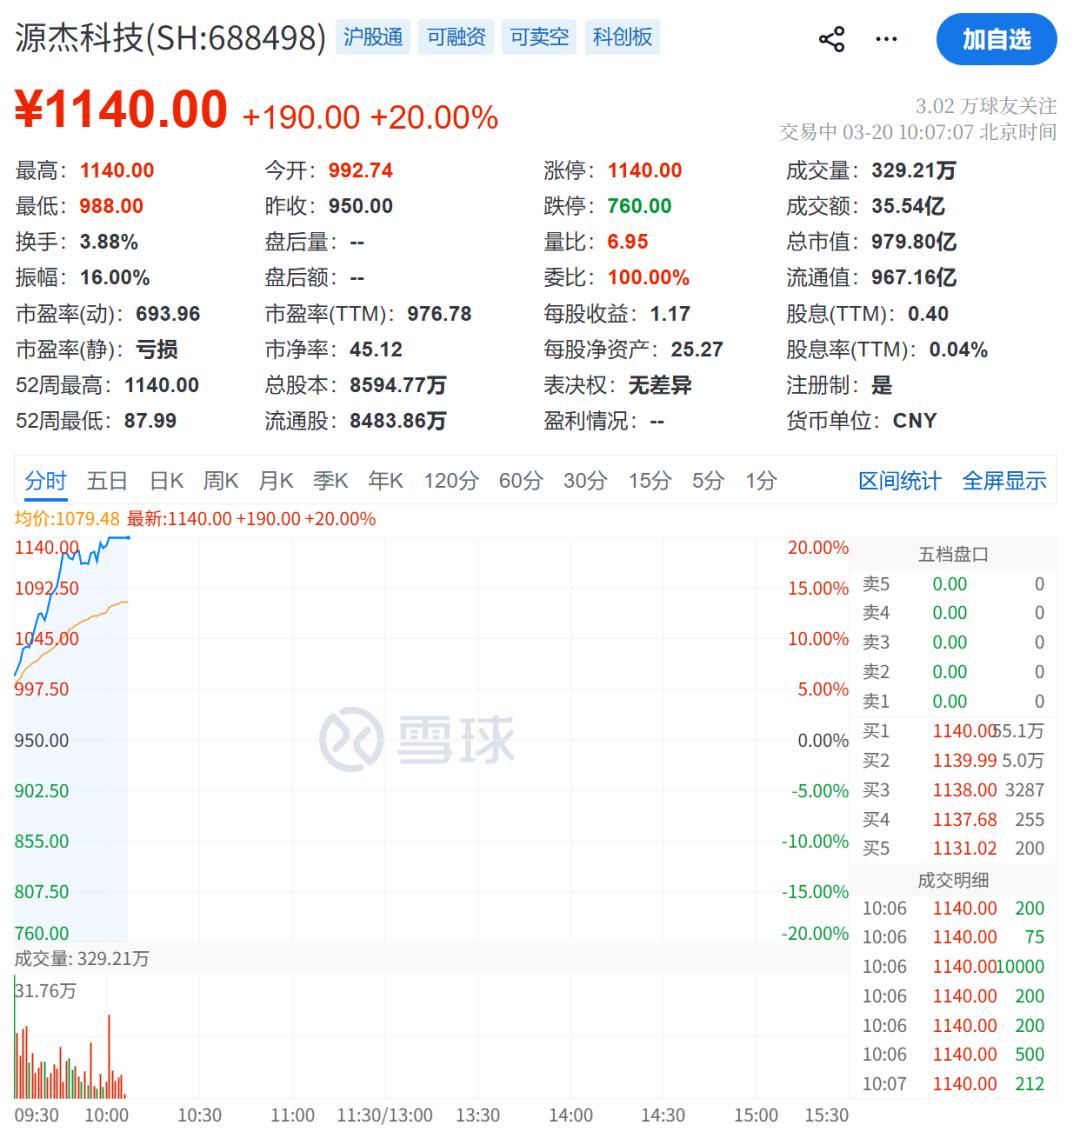The height and width of the screenshot is (1145, 1080).
Task: Switch to the 五日 tab
Action: coord(107,480)
